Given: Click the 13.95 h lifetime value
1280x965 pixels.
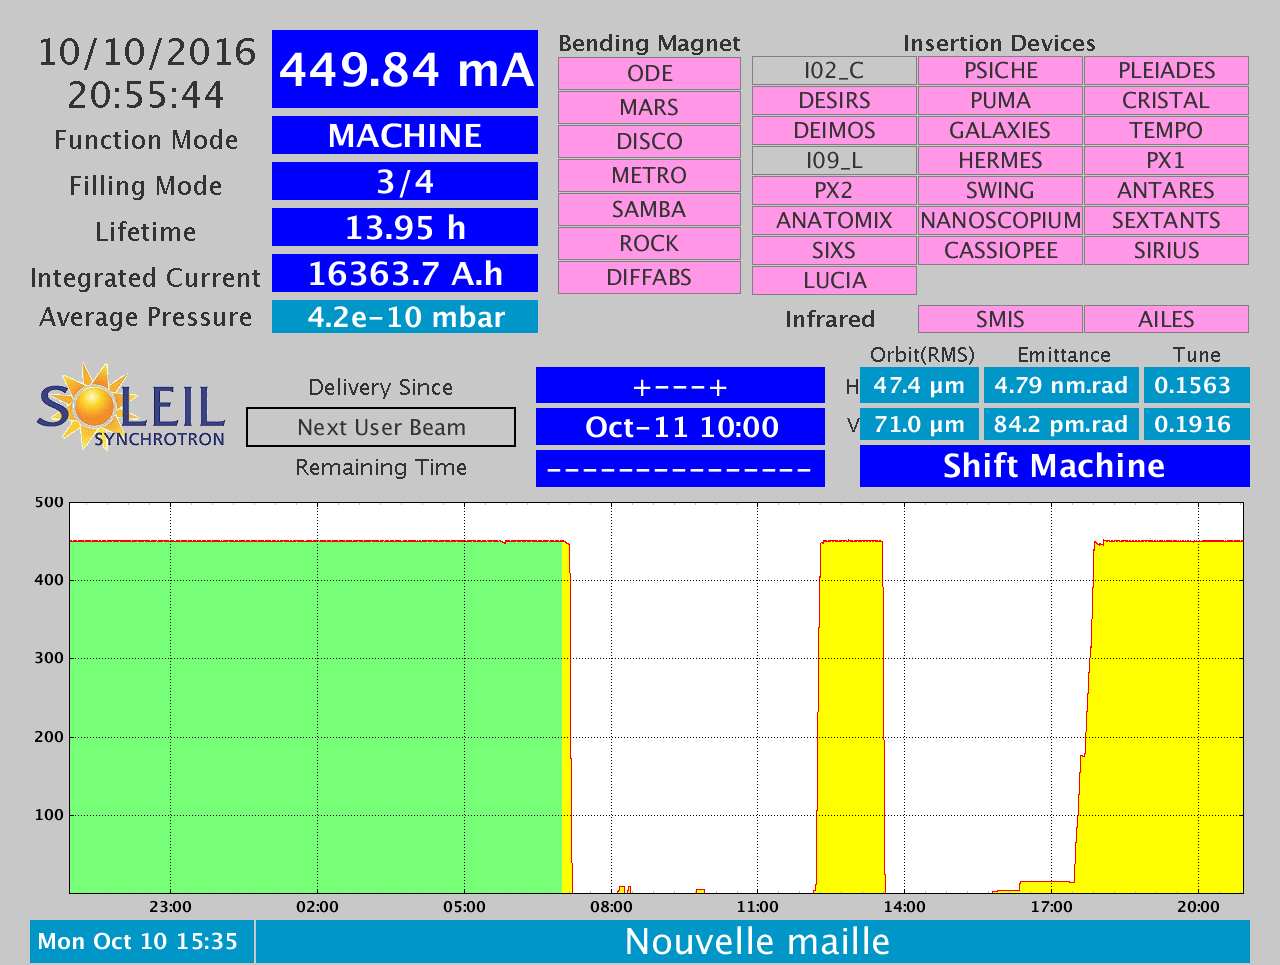Looking at the screenshot, I should click(x=405, y=227).
